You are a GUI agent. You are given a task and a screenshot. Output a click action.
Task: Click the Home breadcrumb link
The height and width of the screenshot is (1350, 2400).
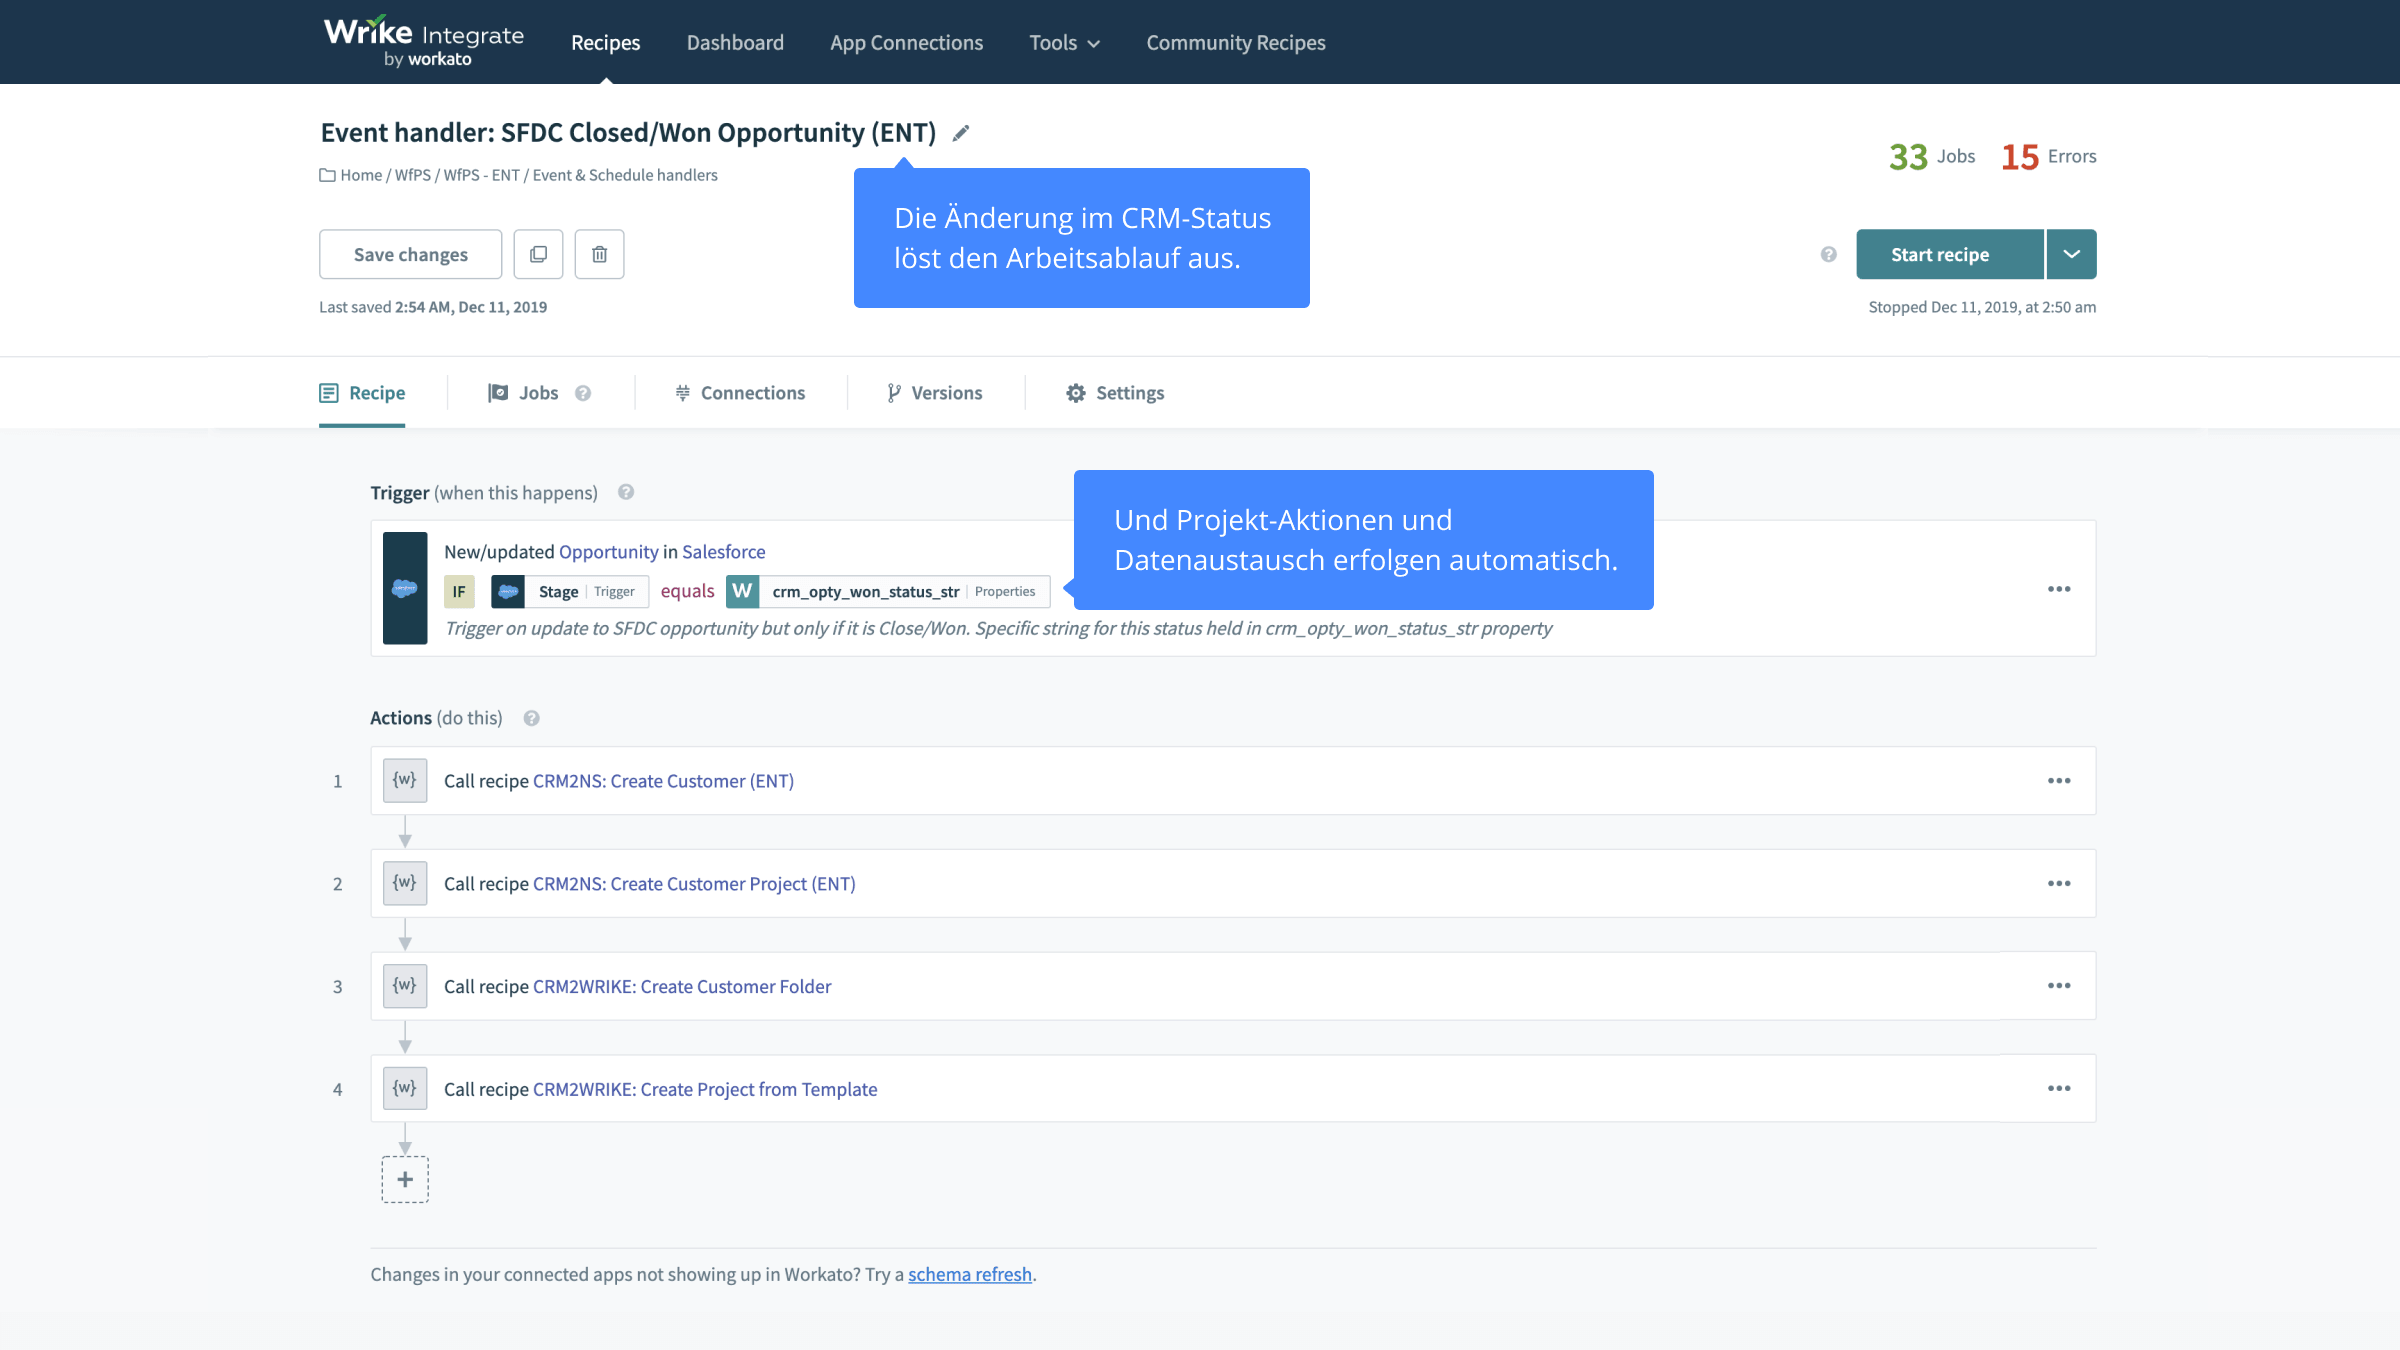click(x=361, y=175)
